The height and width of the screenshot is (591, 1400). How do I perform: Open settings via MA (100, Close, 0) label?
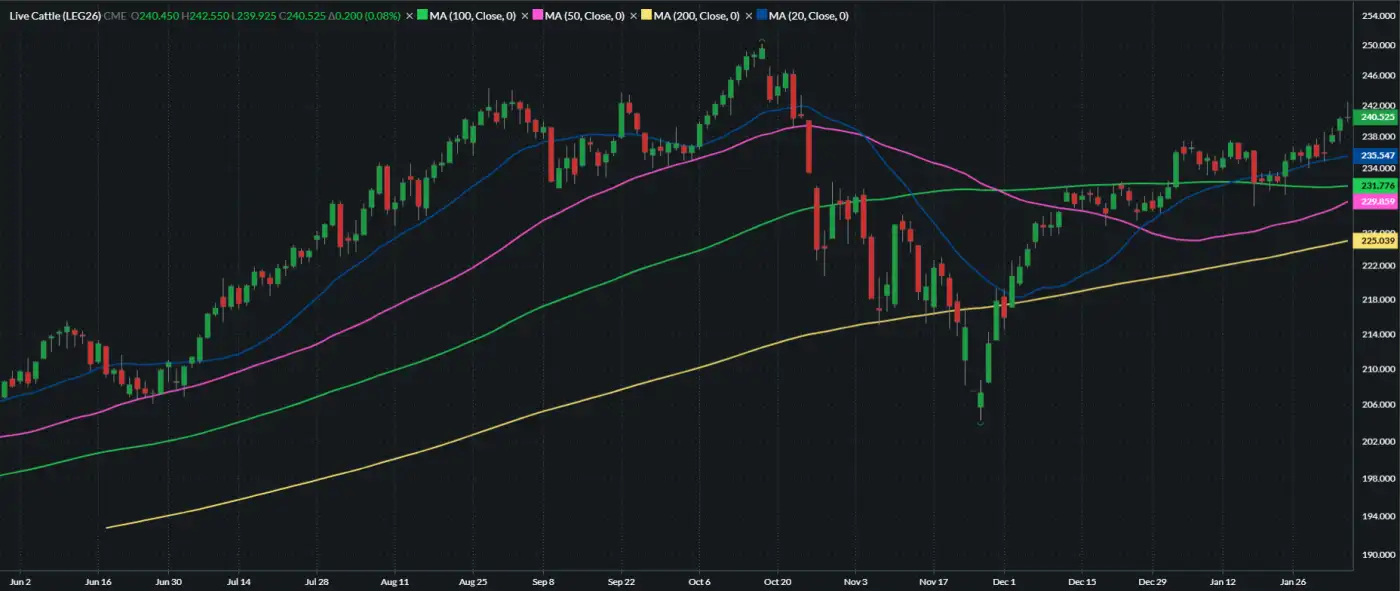point(474,16)
